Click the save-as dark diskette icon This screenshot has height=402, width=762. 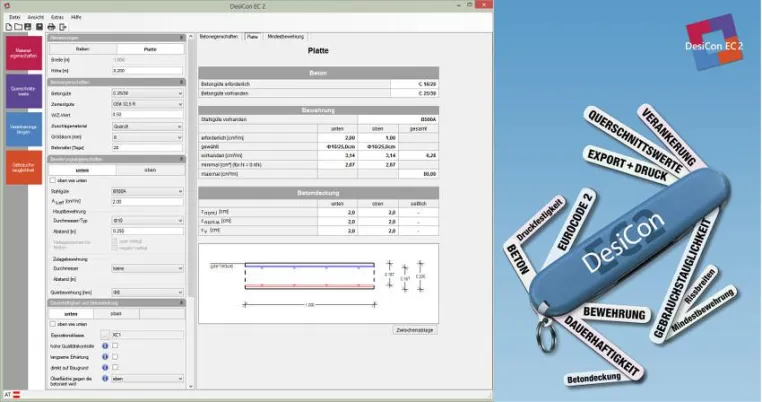(39, 27)
